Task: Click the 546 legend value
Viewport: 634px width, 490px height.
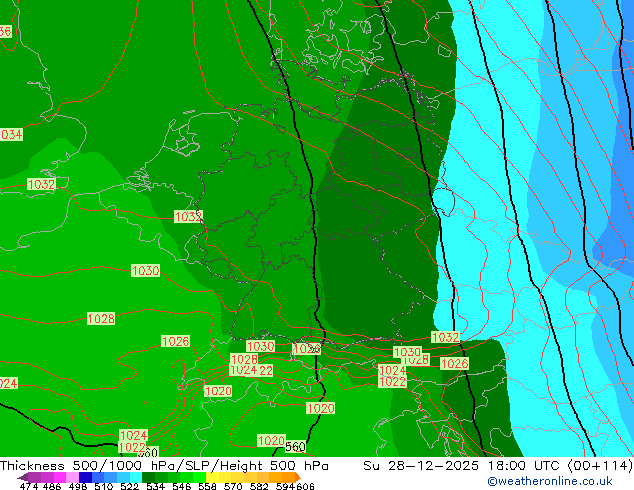Action: (182, 486)
